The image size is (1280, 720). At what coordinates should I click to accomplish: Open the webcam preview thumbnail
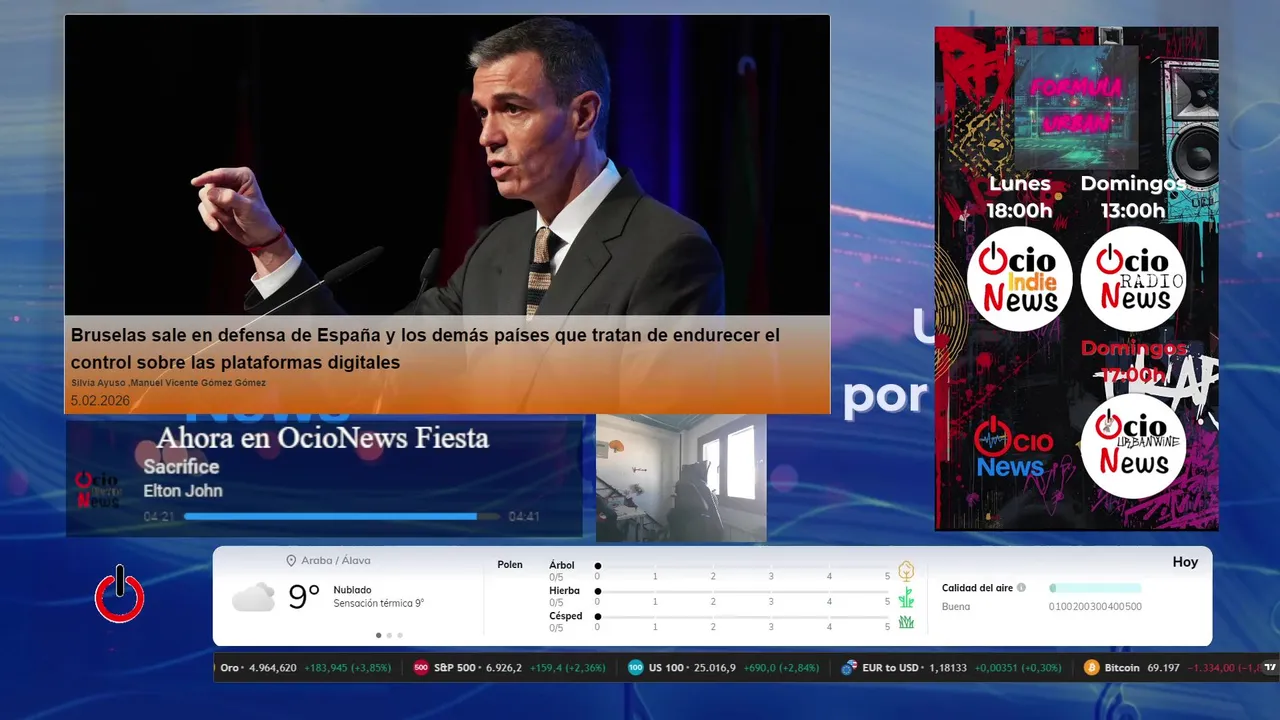coord(681,478)
